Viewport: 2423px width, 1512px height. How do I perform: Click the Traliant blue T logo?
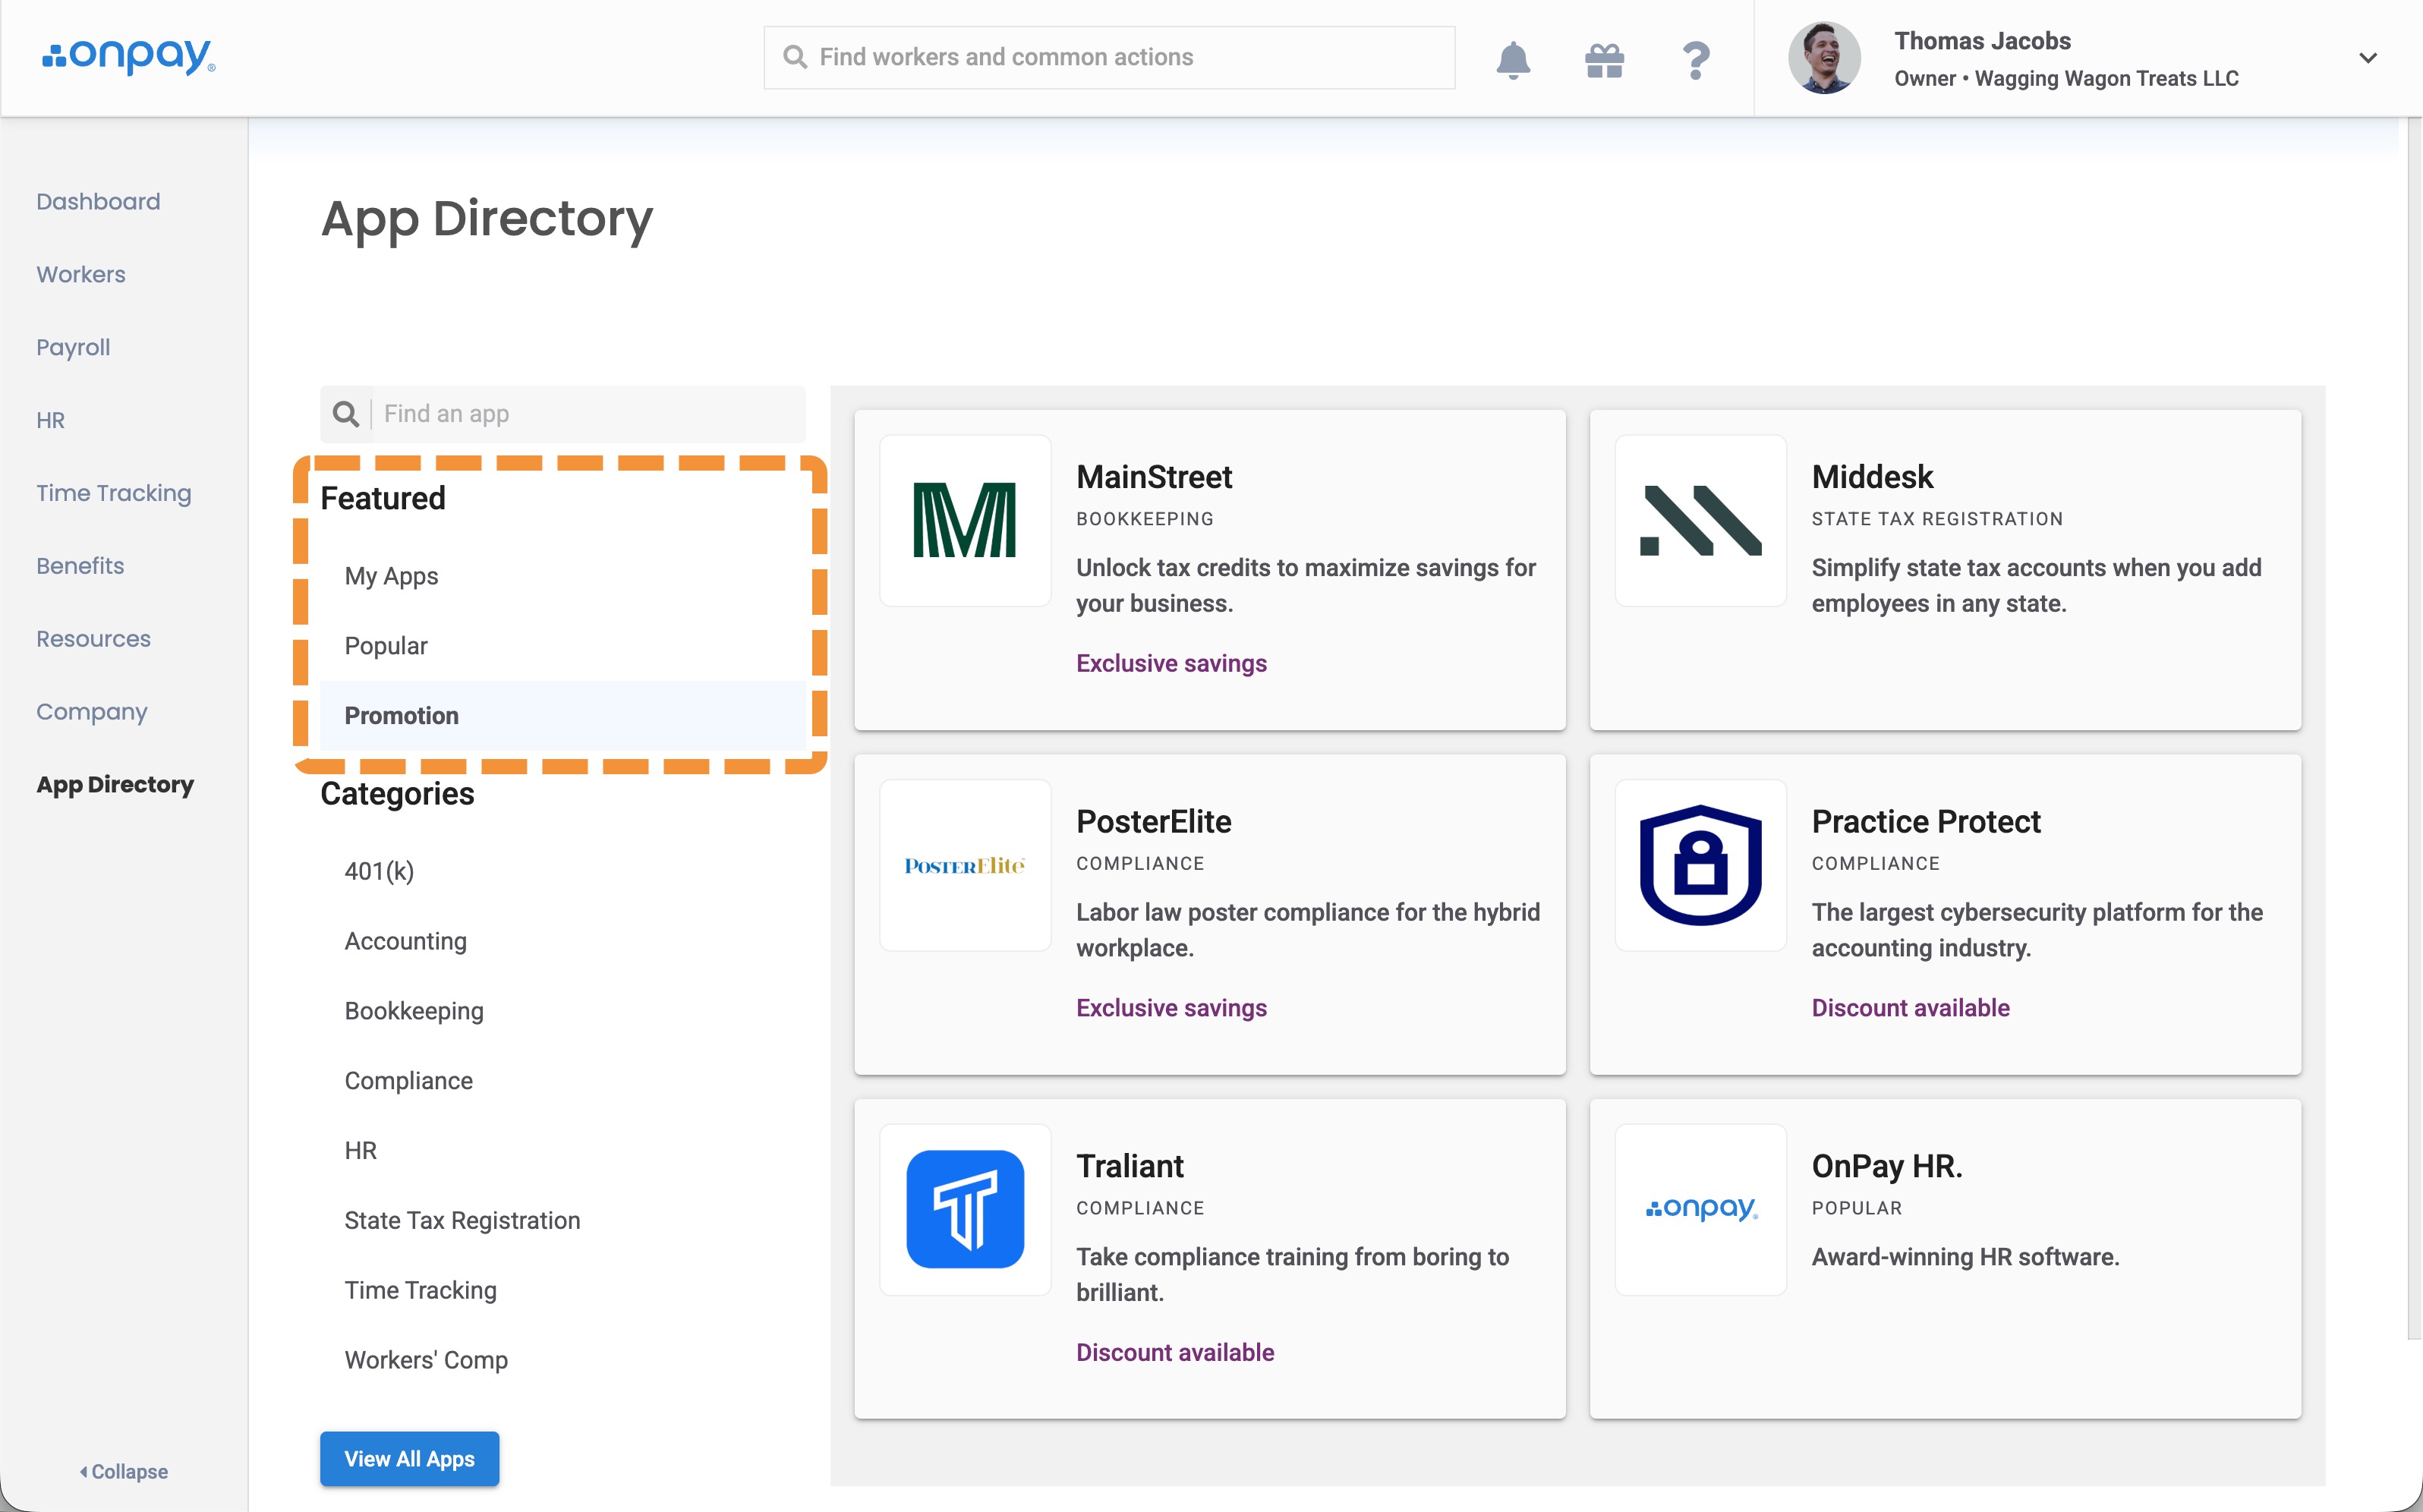point(965,1209)
